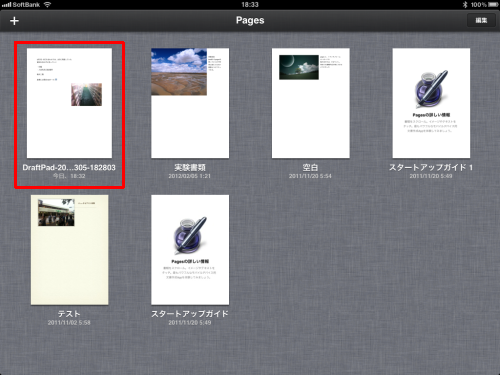Tap the SoftBank carrier label
The width and height of the screenshot is (500, 375).
pos(26,5)
